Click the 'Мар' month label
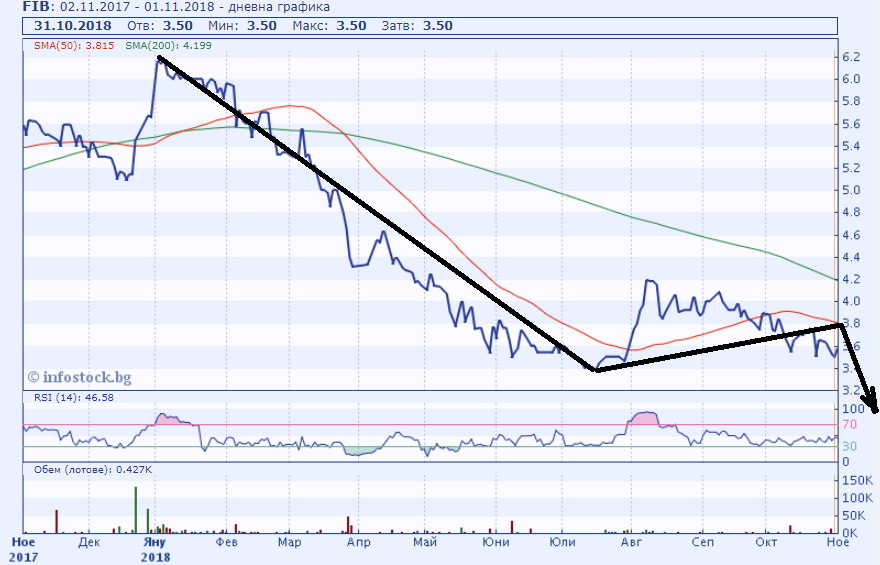880x565 pixels. 290,543
